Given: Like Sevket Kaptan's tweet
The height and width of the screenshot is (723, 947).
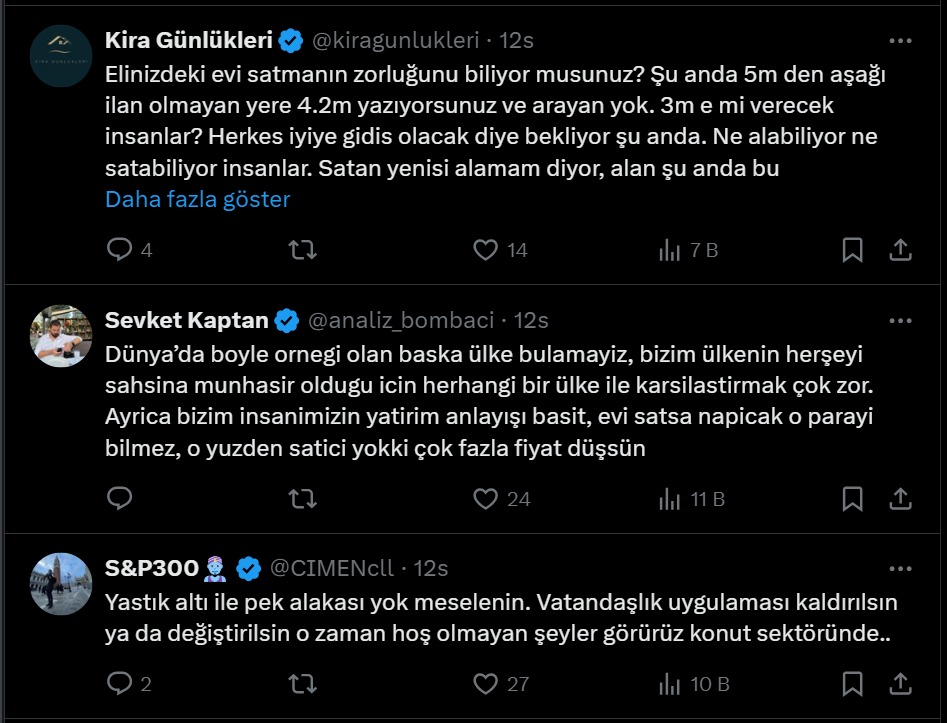Looking at the screenshot, I should [486, 498].
